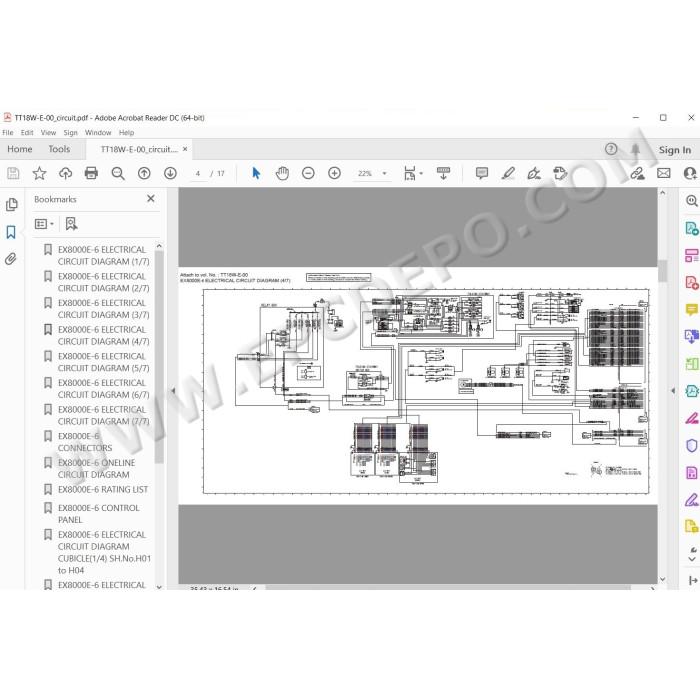Open the Find text magnifier
Viewport: 700px width, 700px height.
coord(118,173)
